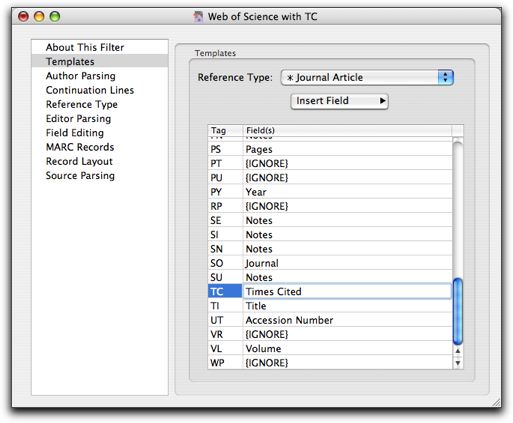Click the scroll down arrow of table

click(458, 363)
